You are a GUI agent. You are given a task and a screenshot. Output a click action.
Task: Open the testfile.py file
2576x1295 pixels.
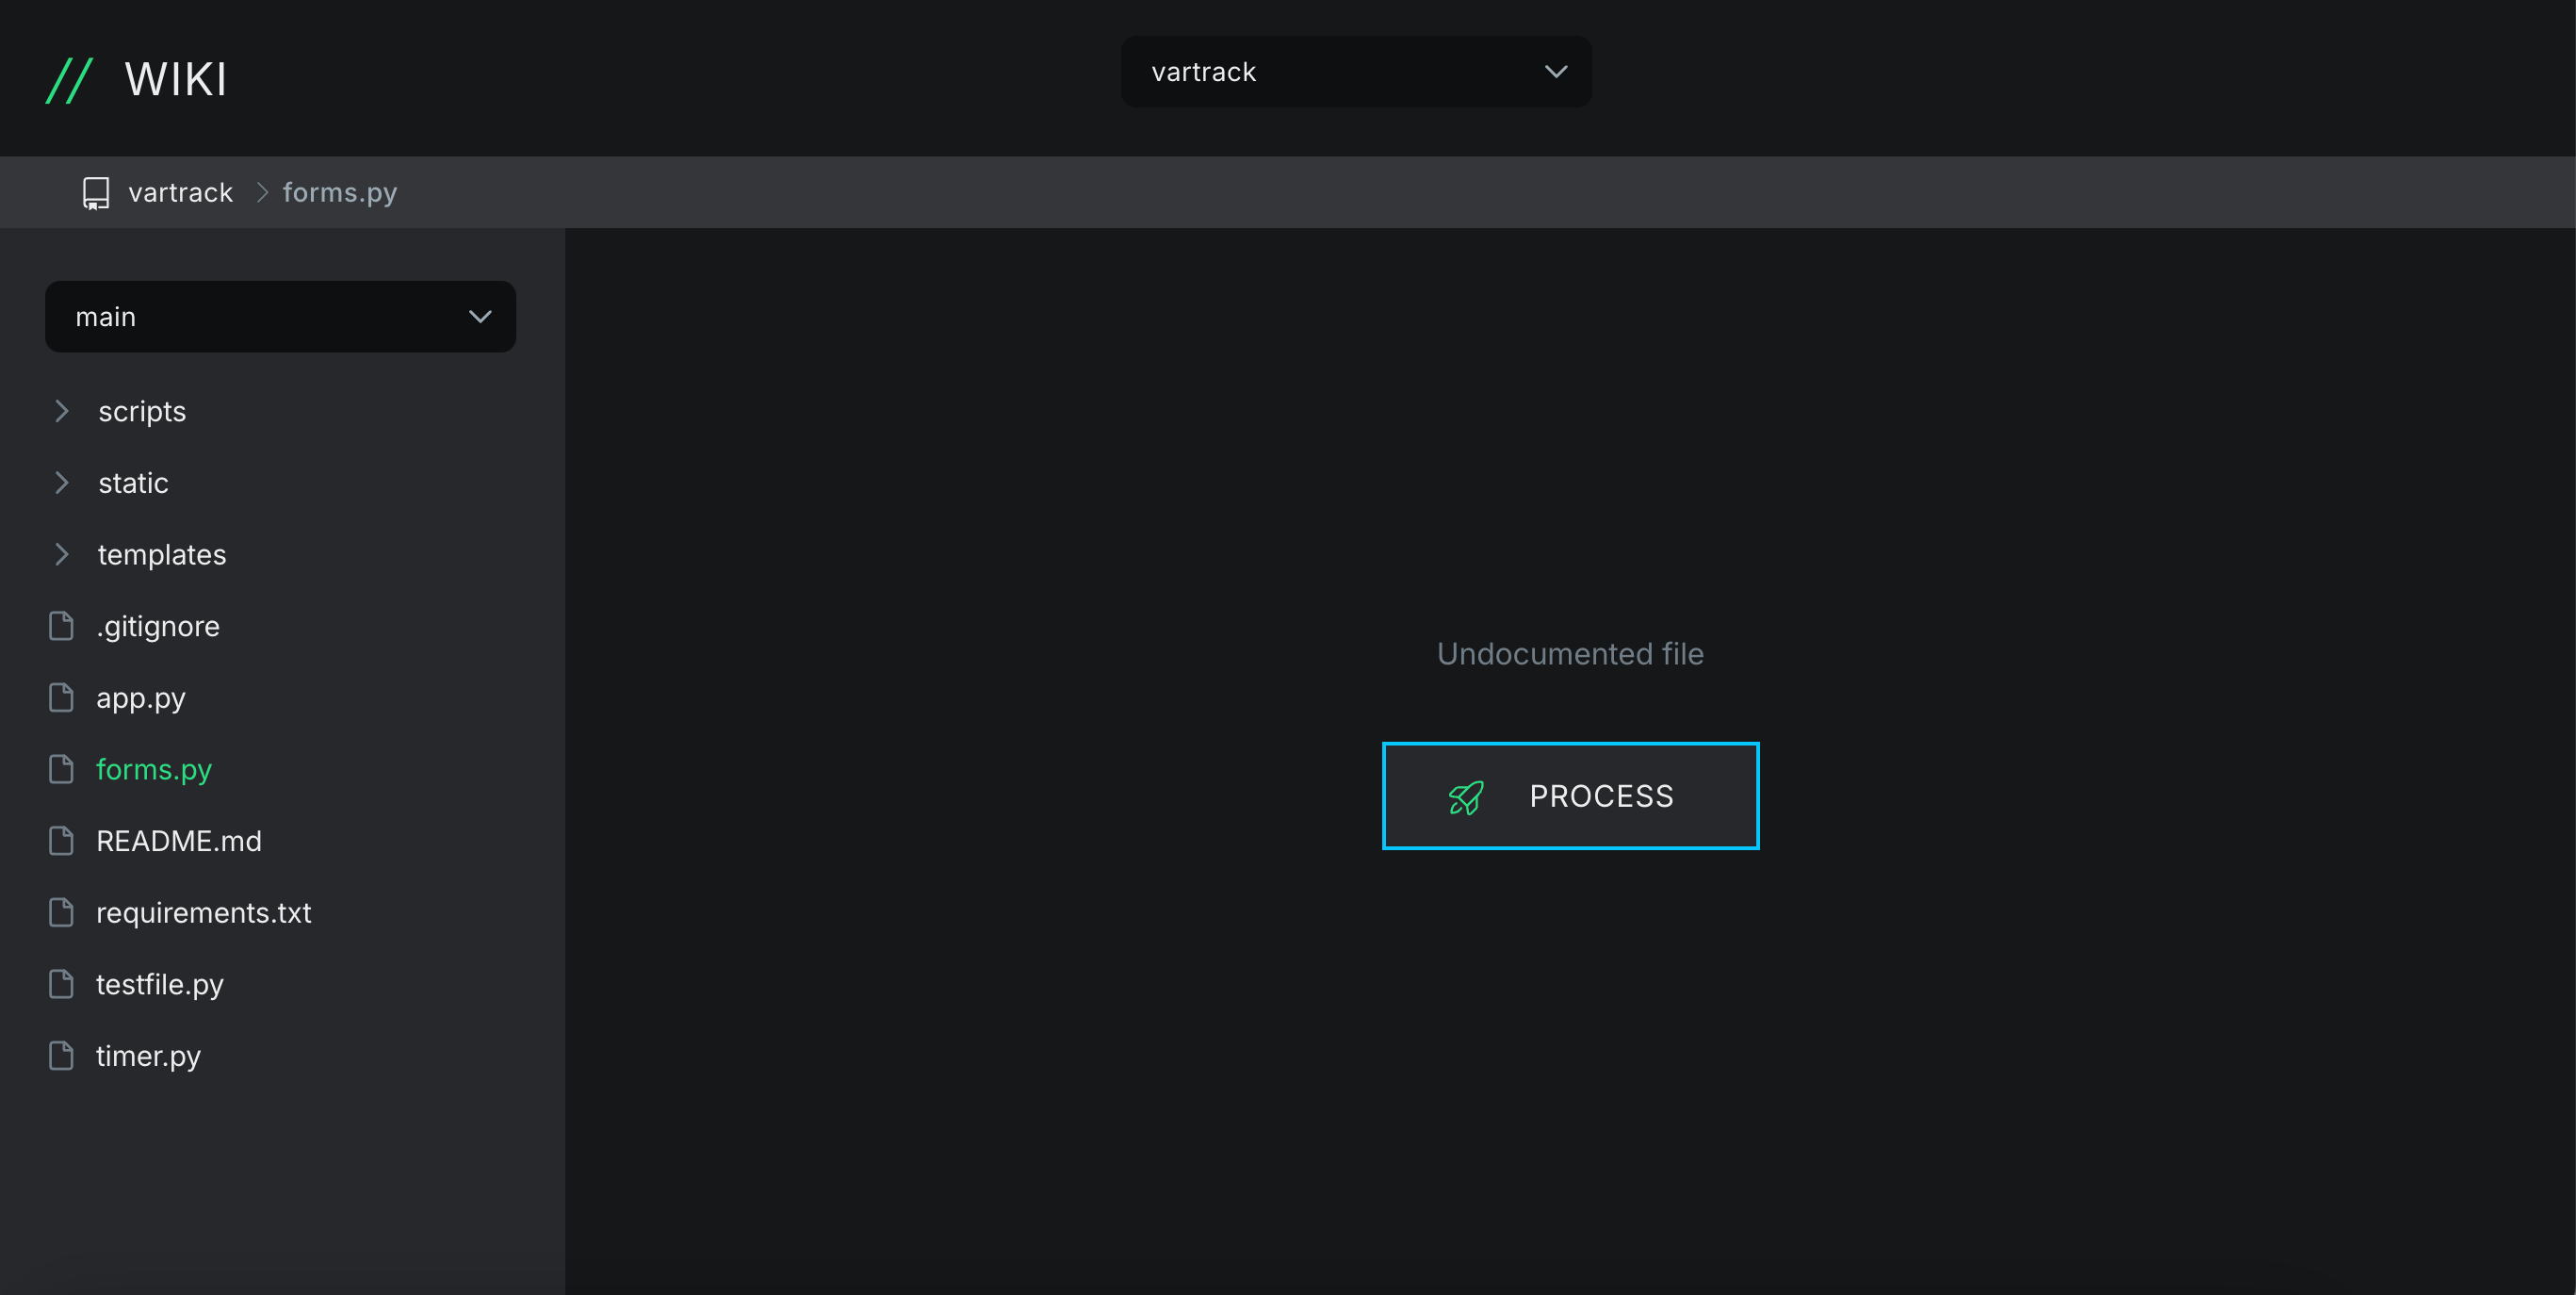click(x=160, y=985)
